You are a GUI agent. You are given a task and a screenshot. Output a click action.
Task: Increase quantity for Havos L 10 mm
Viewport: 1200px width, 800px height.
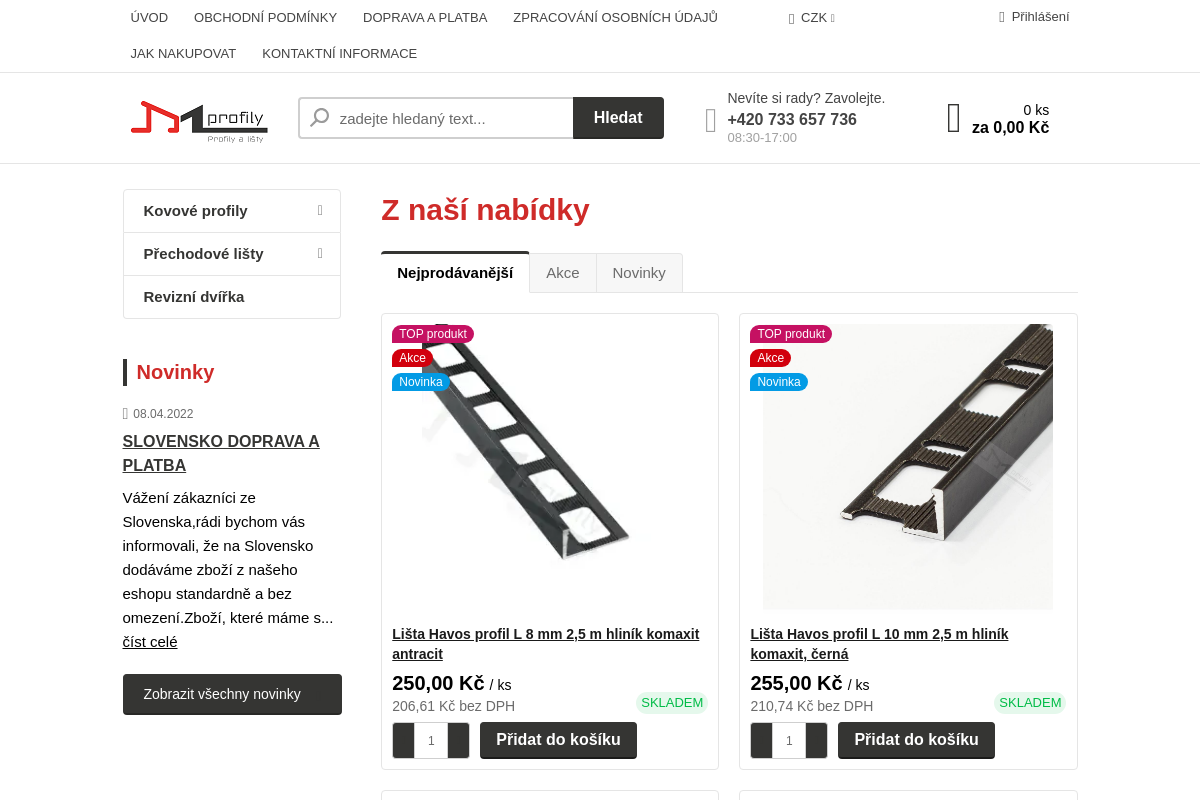(x=816, y=741)
